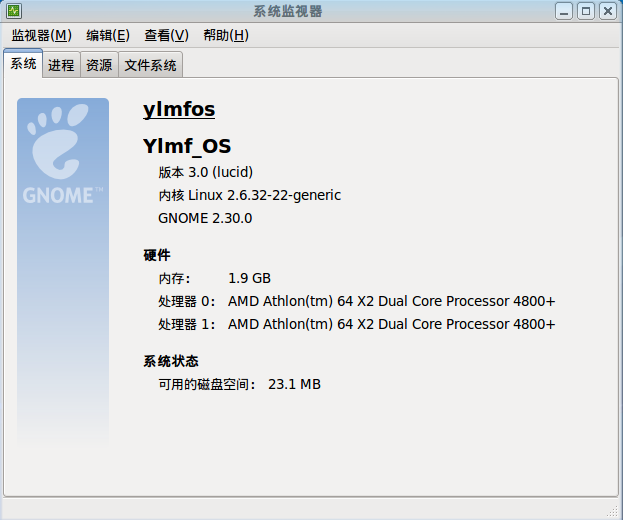The height and width of the screenshot is (520, 623).
Task: Switch to the 进程 tab
Action: (x=61, y=65)
